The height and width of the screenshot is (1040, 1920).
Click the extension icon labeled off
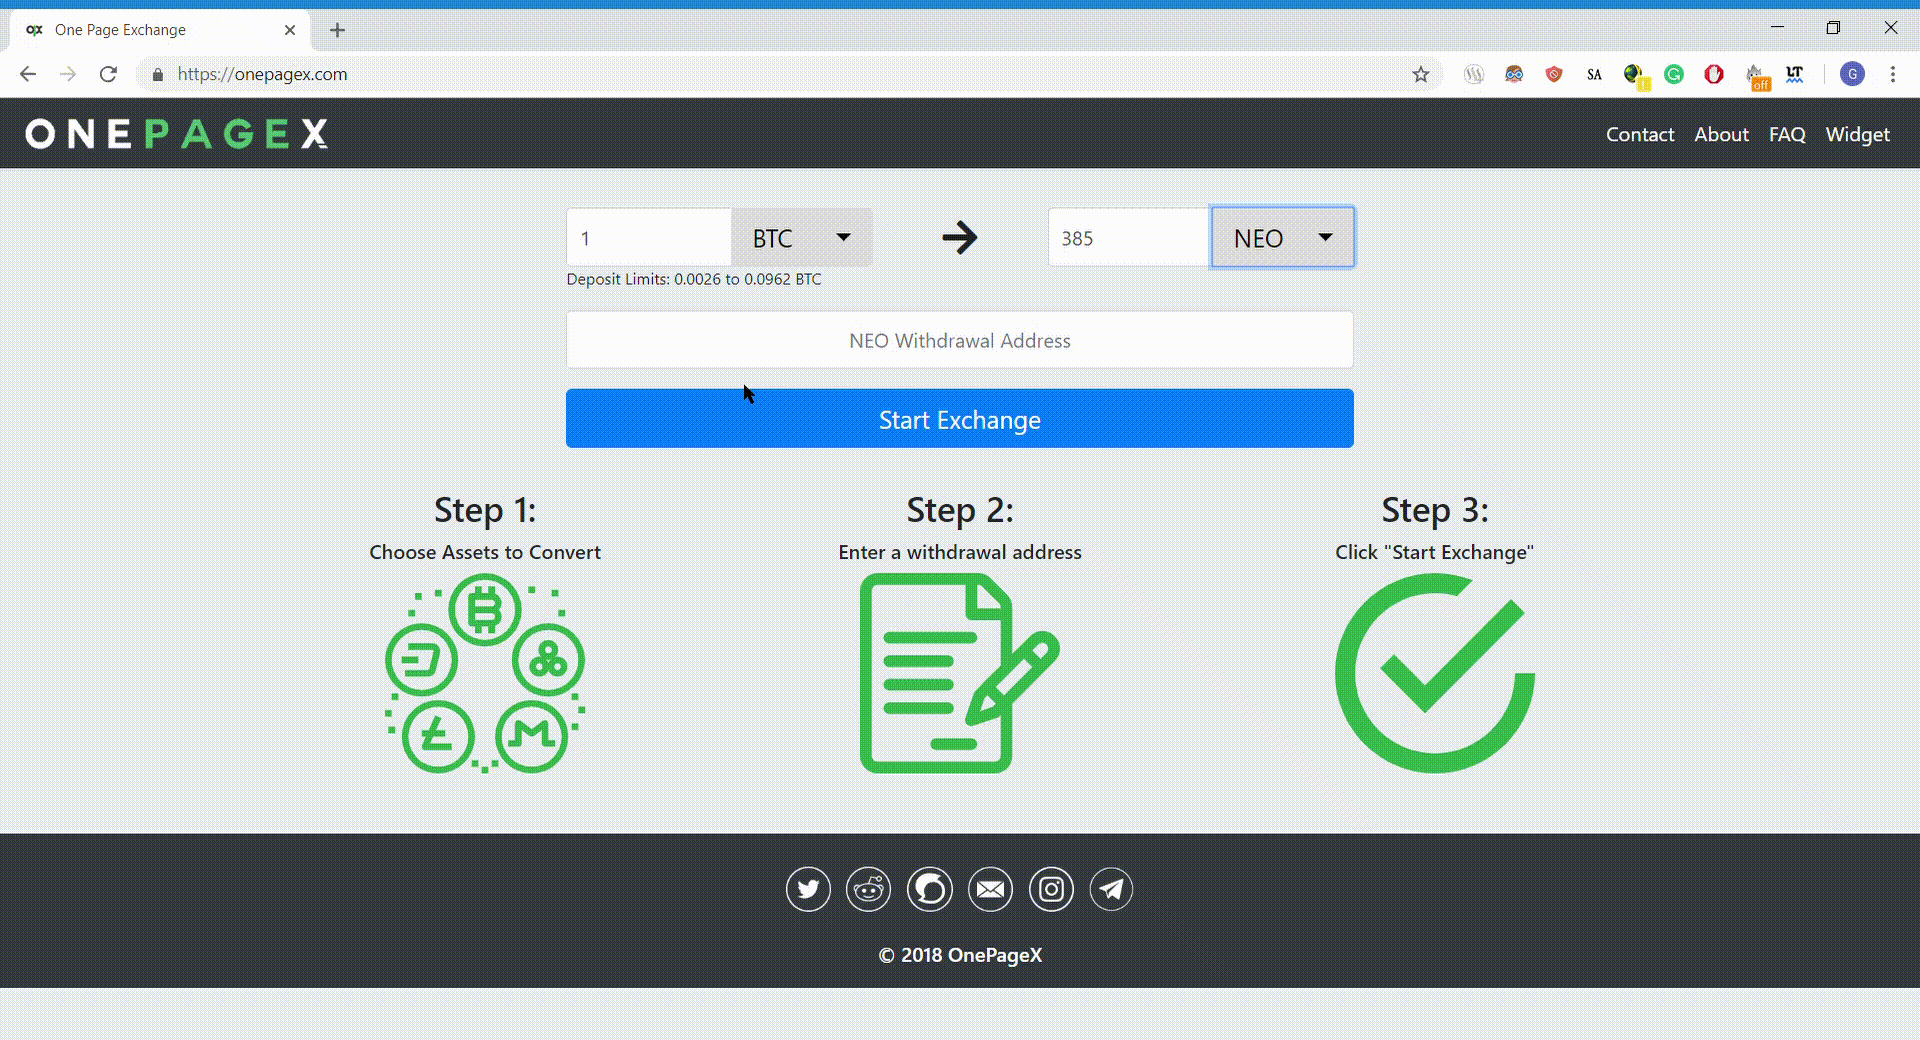point(1757,76)
